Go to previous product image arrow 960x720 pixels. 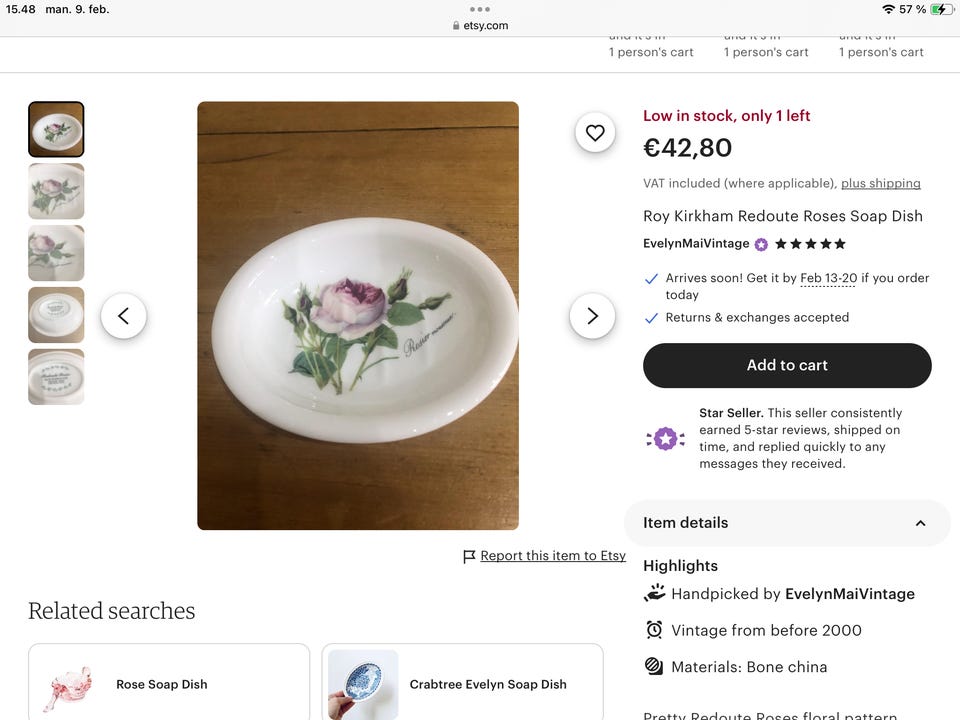124,316
